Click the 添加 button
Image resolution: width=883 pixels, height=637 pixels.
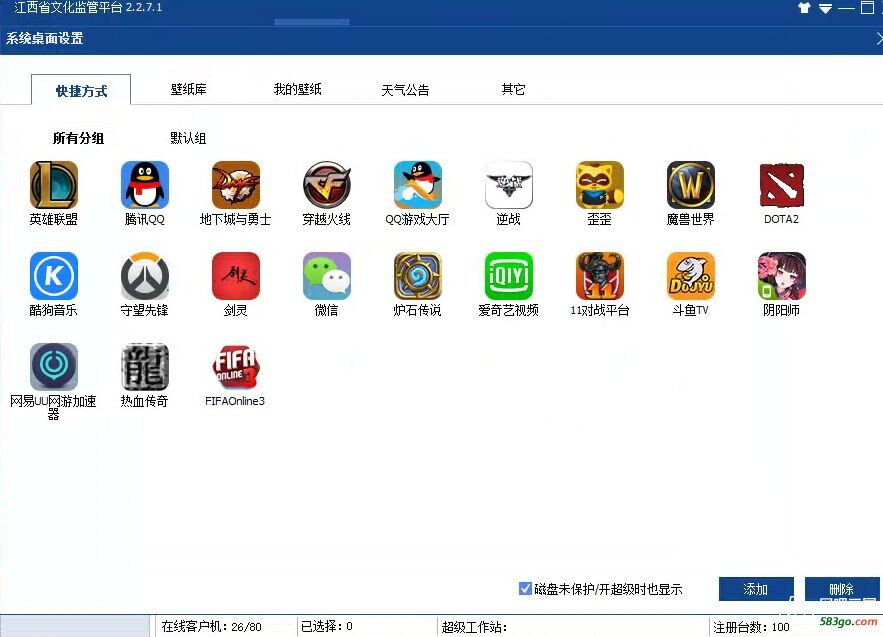coord(756,589)
